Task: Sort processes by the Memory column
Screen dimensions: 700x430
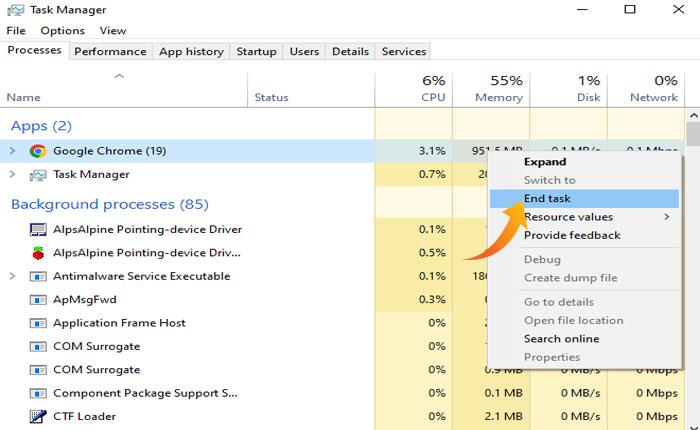Action: (498, 89)
